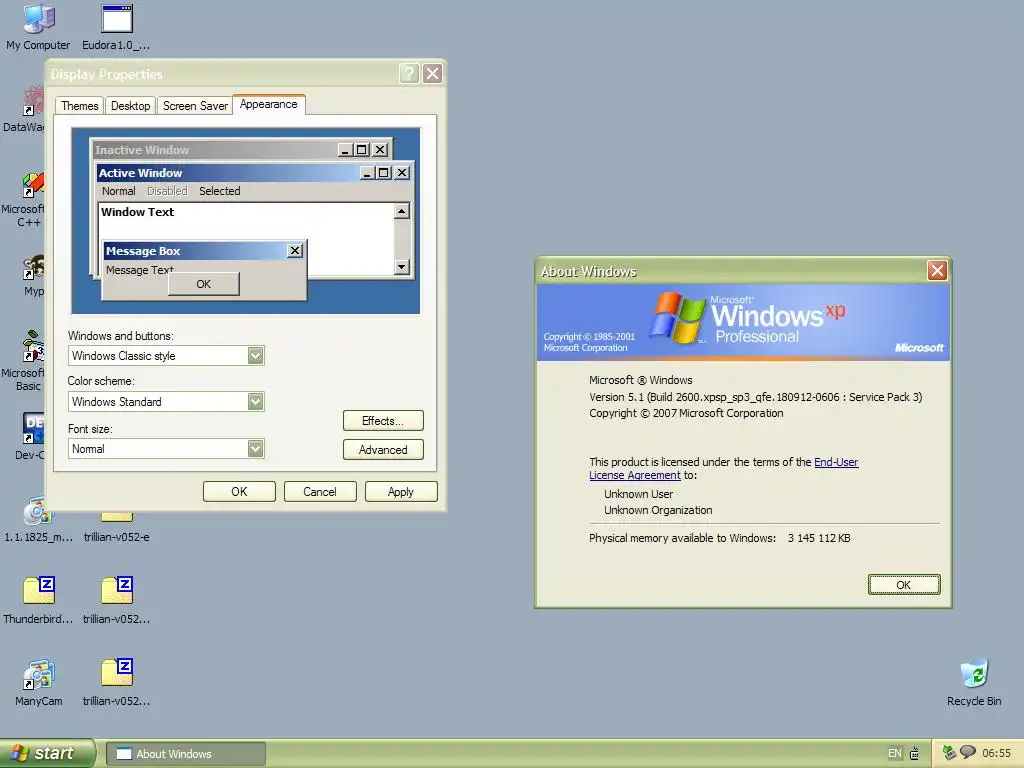This screenshot has width=1024, height=768.
Task: Click Selected menu item in preview window
Action: (219, 191)
